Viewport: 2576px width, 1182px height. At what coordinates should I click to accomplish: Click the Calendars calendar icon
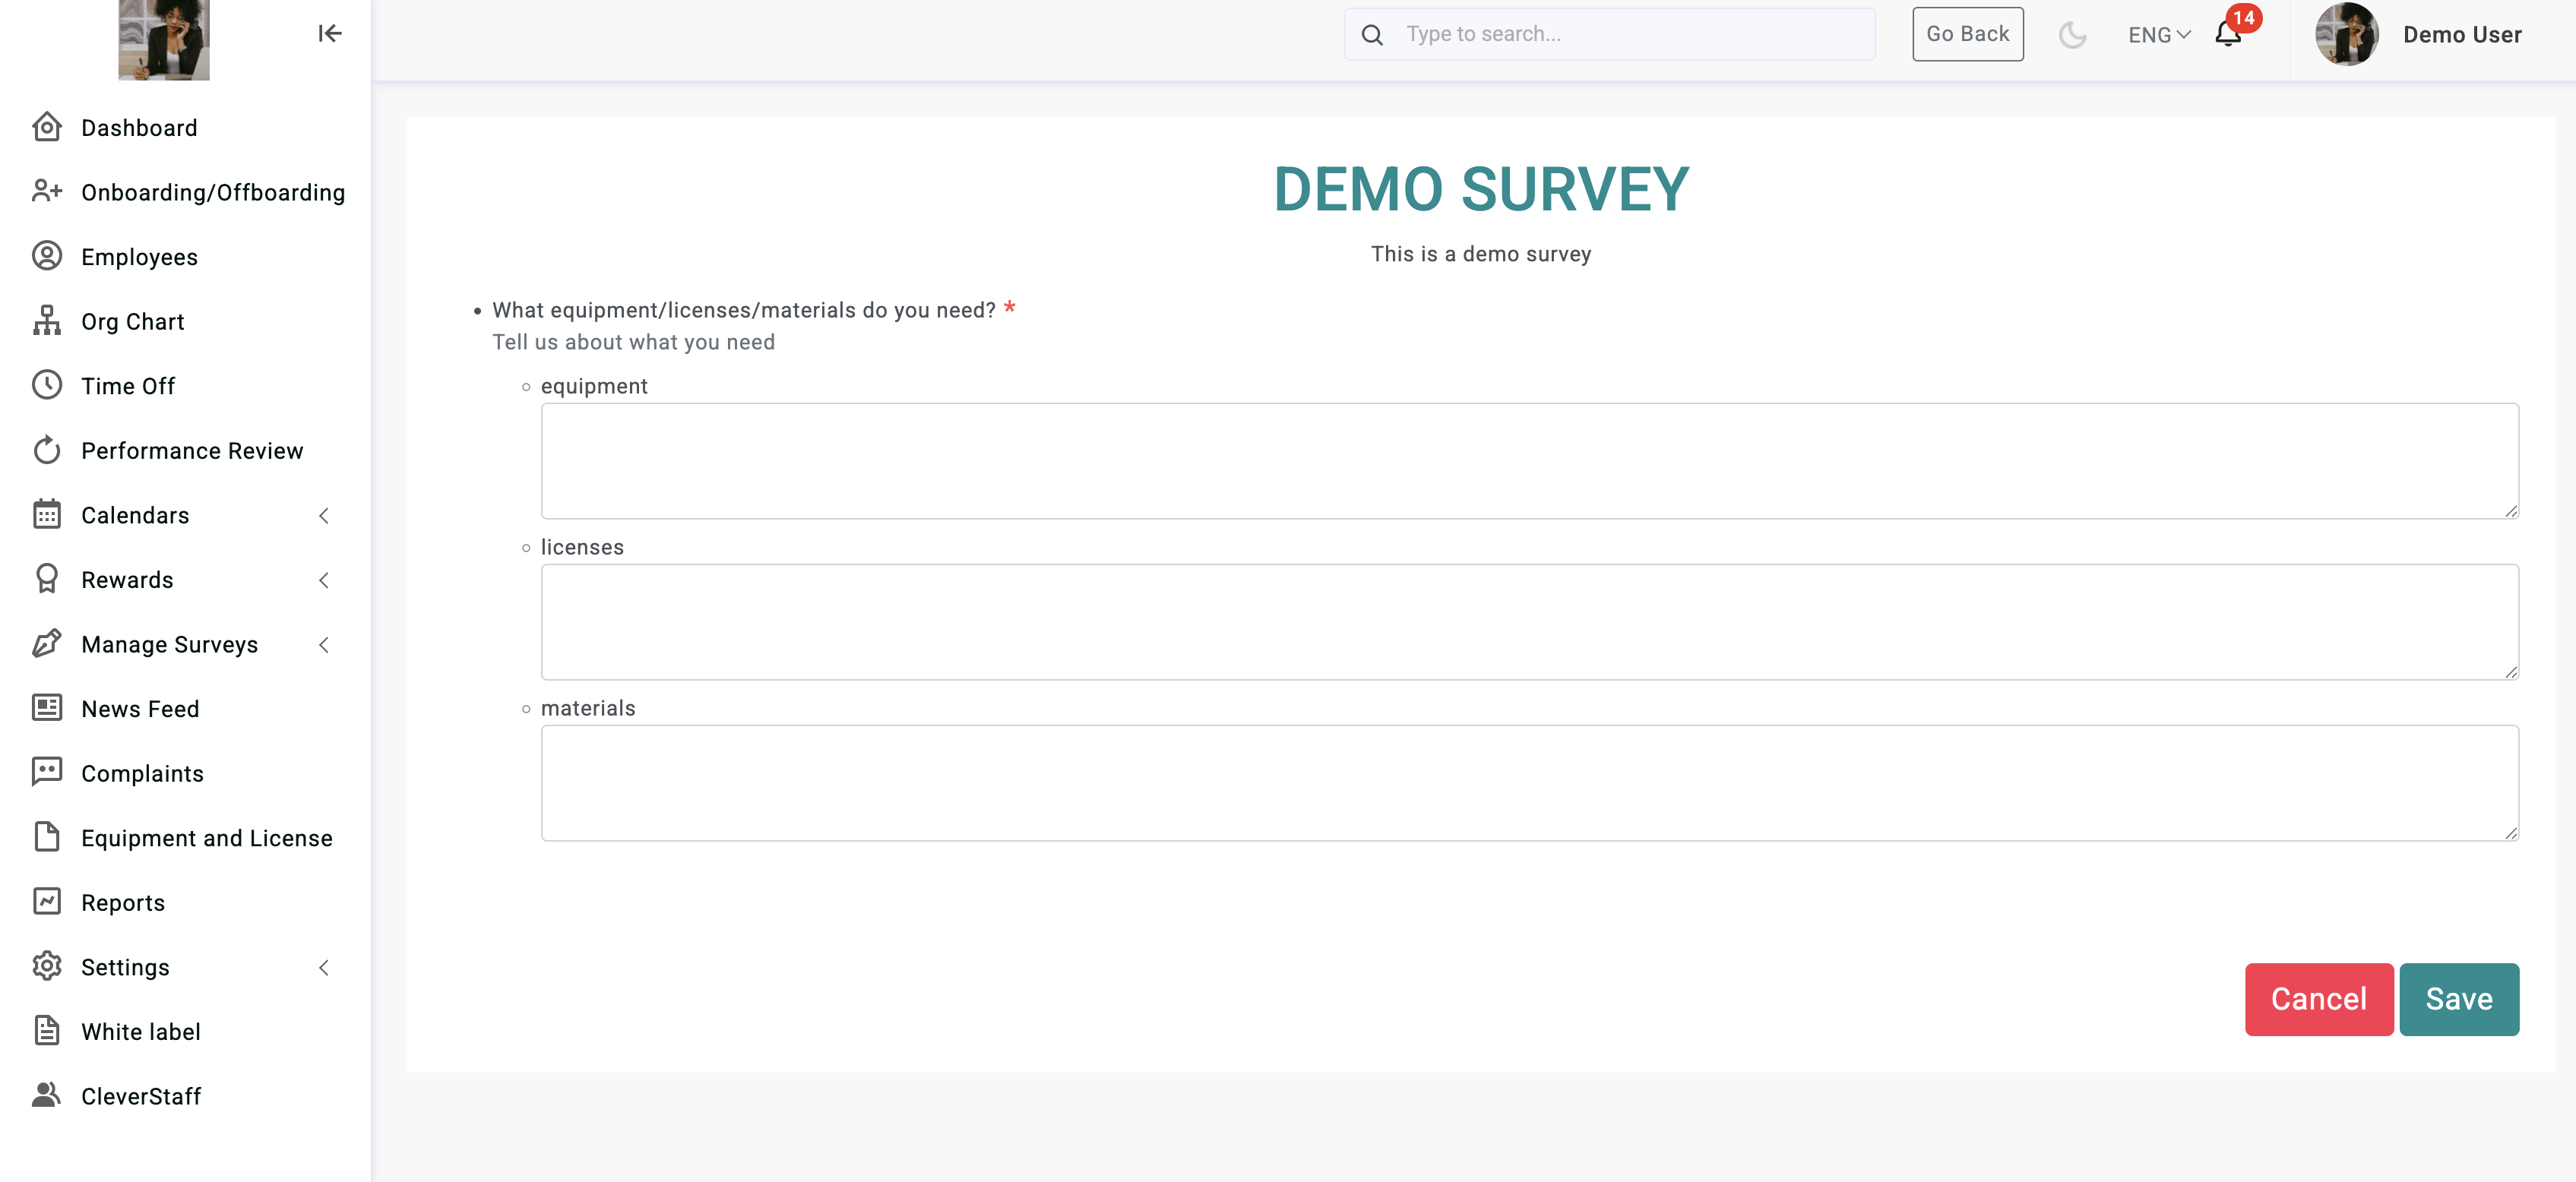point(46,514)
